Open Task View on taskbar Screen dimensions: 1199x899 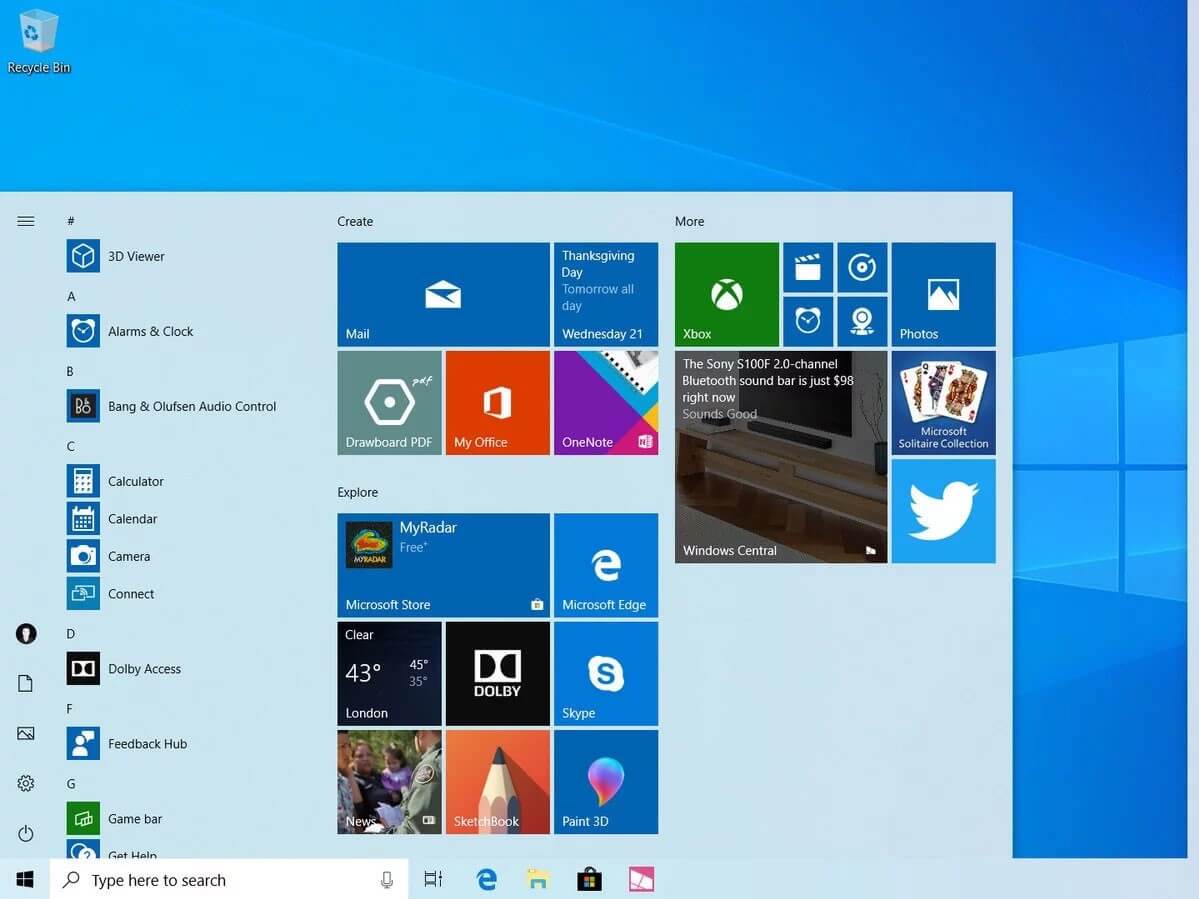pyautogui.click(x=434, y=879)
